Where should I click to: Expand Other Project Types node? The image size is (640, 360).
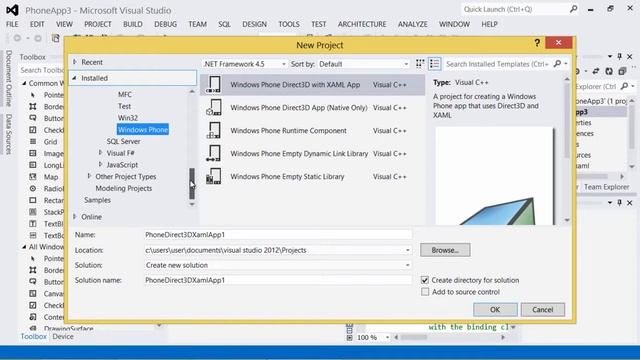89,176
